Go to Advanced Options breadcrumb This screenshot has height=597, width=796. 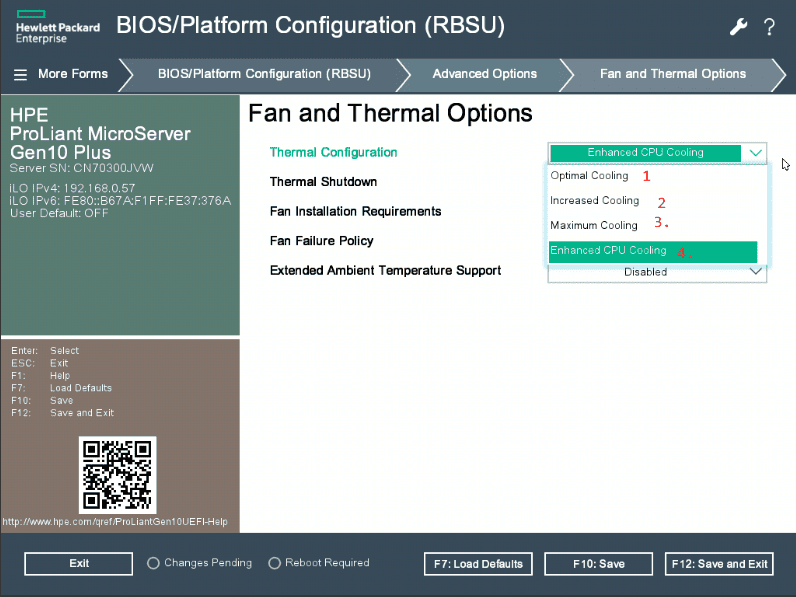(485, 74)
